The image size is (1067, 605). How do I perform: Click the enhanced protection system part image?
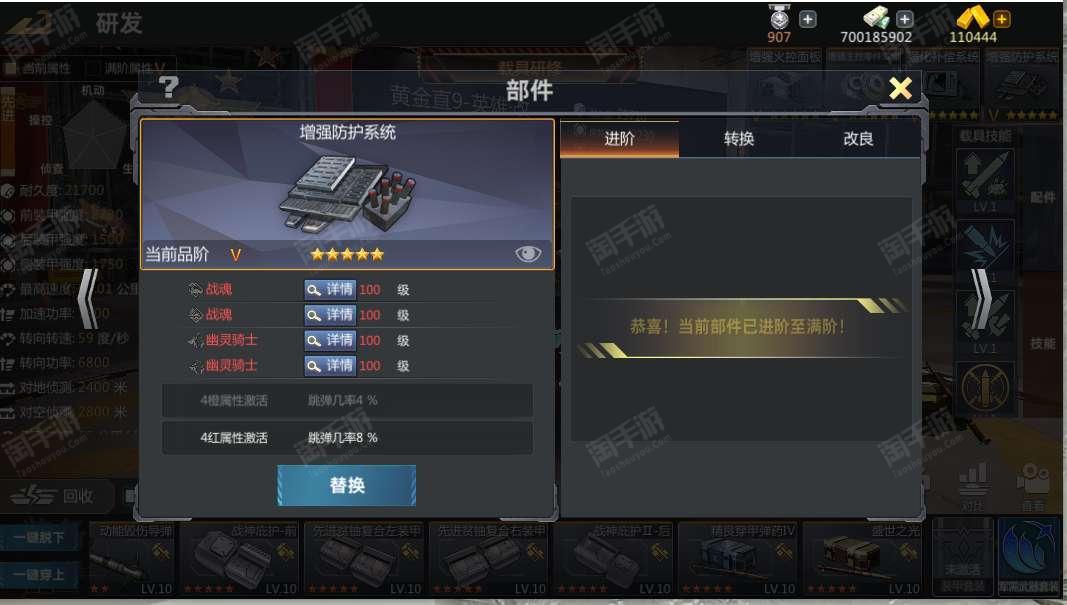pos(347,193)
